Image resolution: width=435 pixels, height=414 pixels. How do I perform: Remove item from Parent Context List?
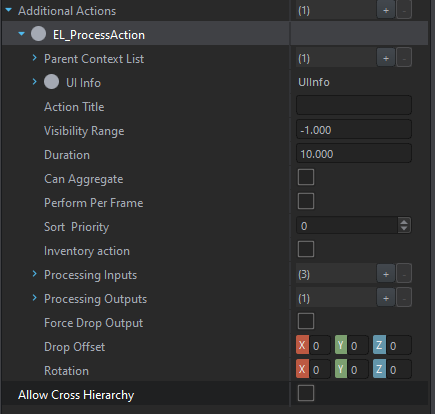click(x=404, y=58)
